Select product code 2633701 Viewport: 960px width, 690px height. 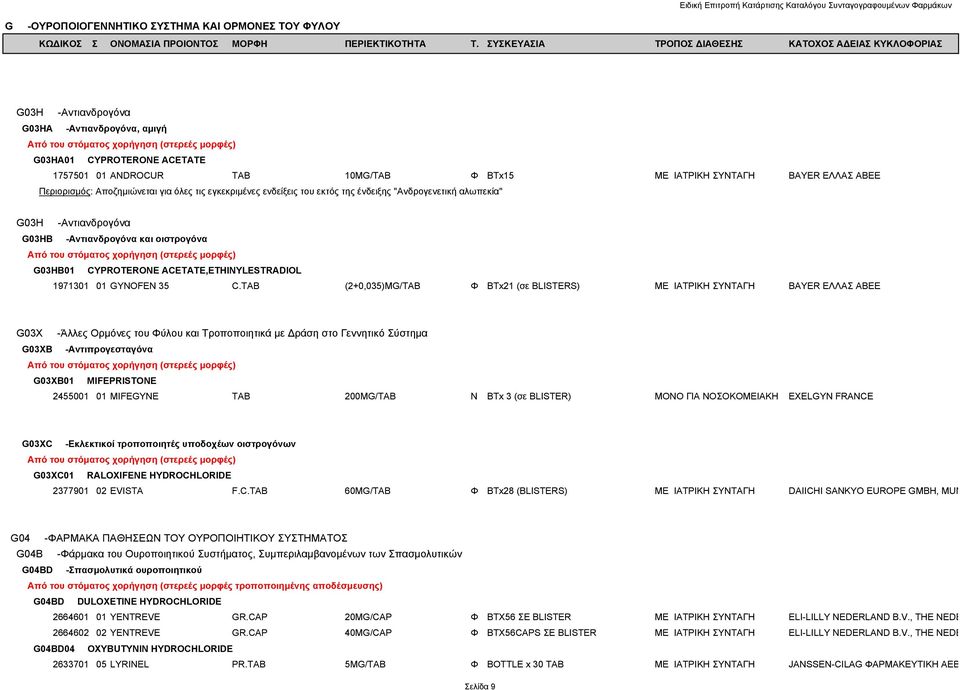70,664
